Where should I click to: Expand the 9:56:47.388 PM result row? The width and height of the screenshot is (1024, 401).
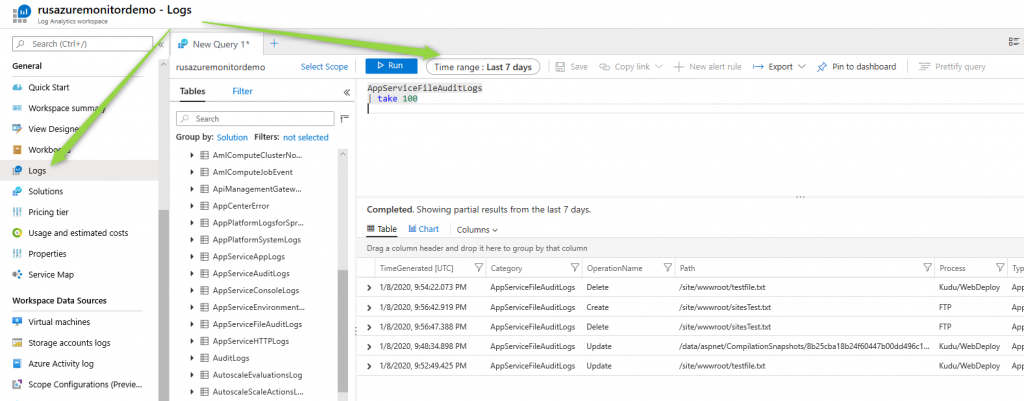[x=369, y=327]
